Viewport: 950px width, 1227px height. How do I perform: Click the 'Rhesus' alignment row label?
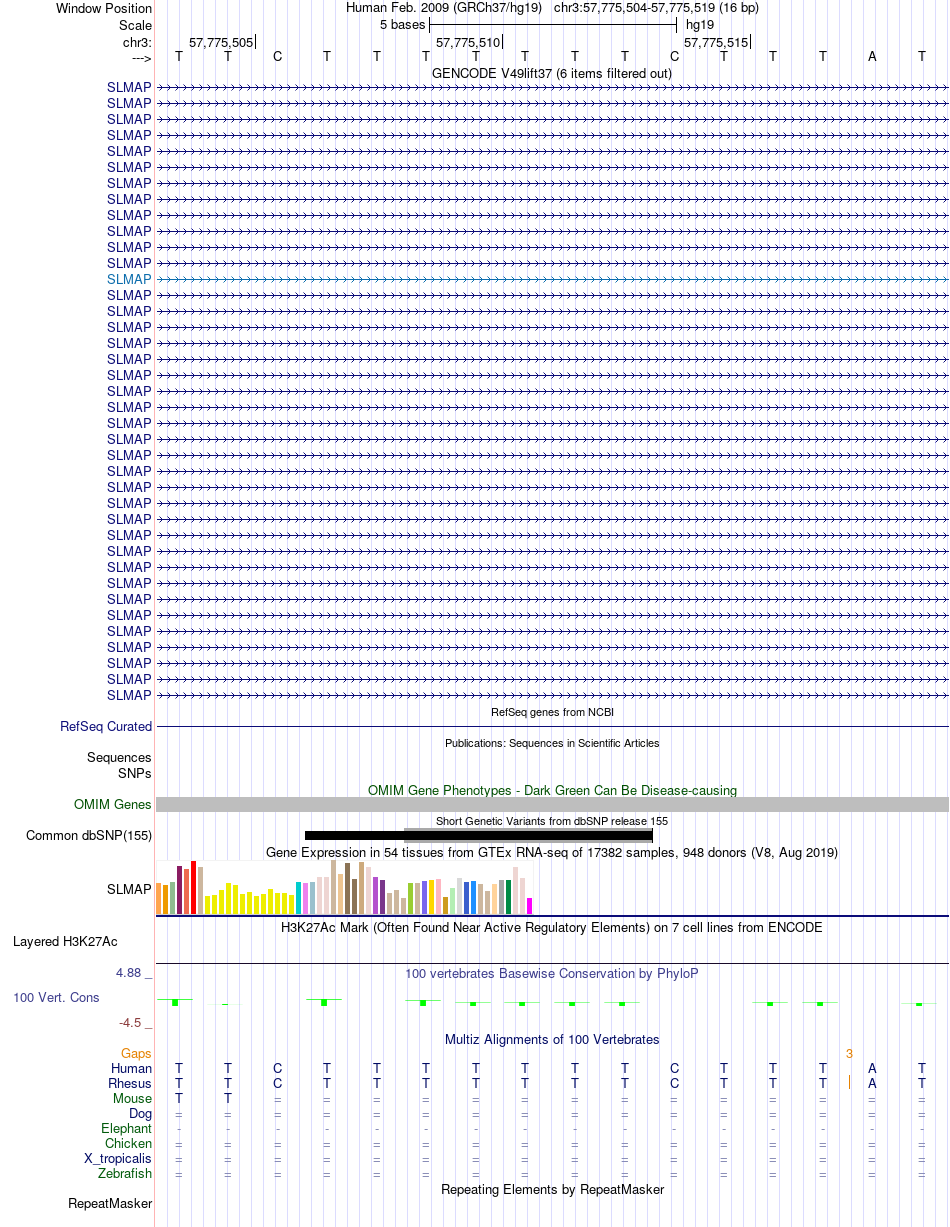(x=130, y=1083)
